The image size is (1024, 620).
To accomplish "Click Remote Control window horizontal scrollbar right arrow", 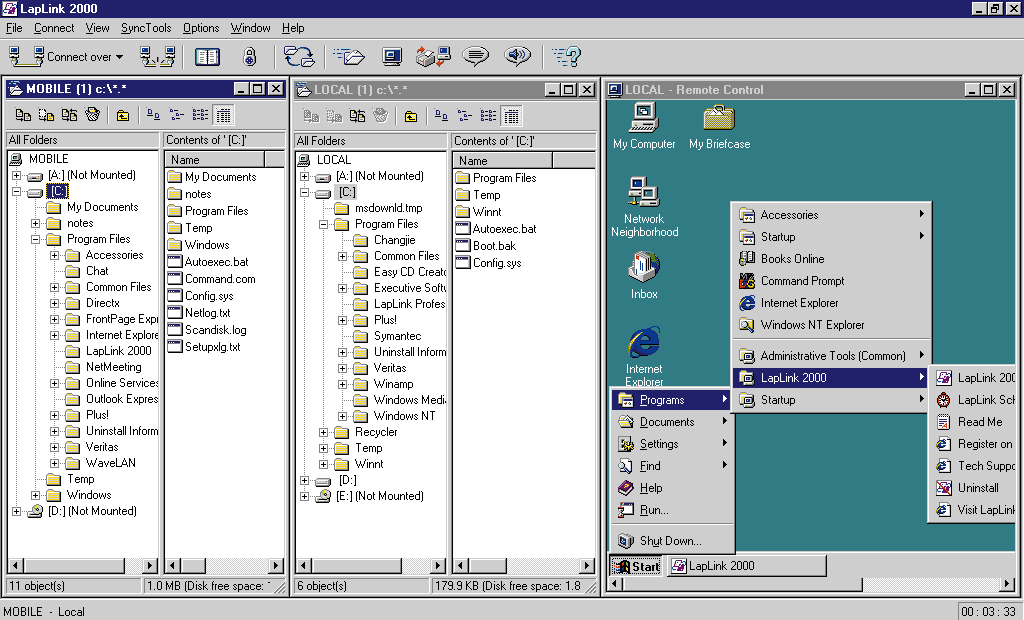I will point(1008,584).
